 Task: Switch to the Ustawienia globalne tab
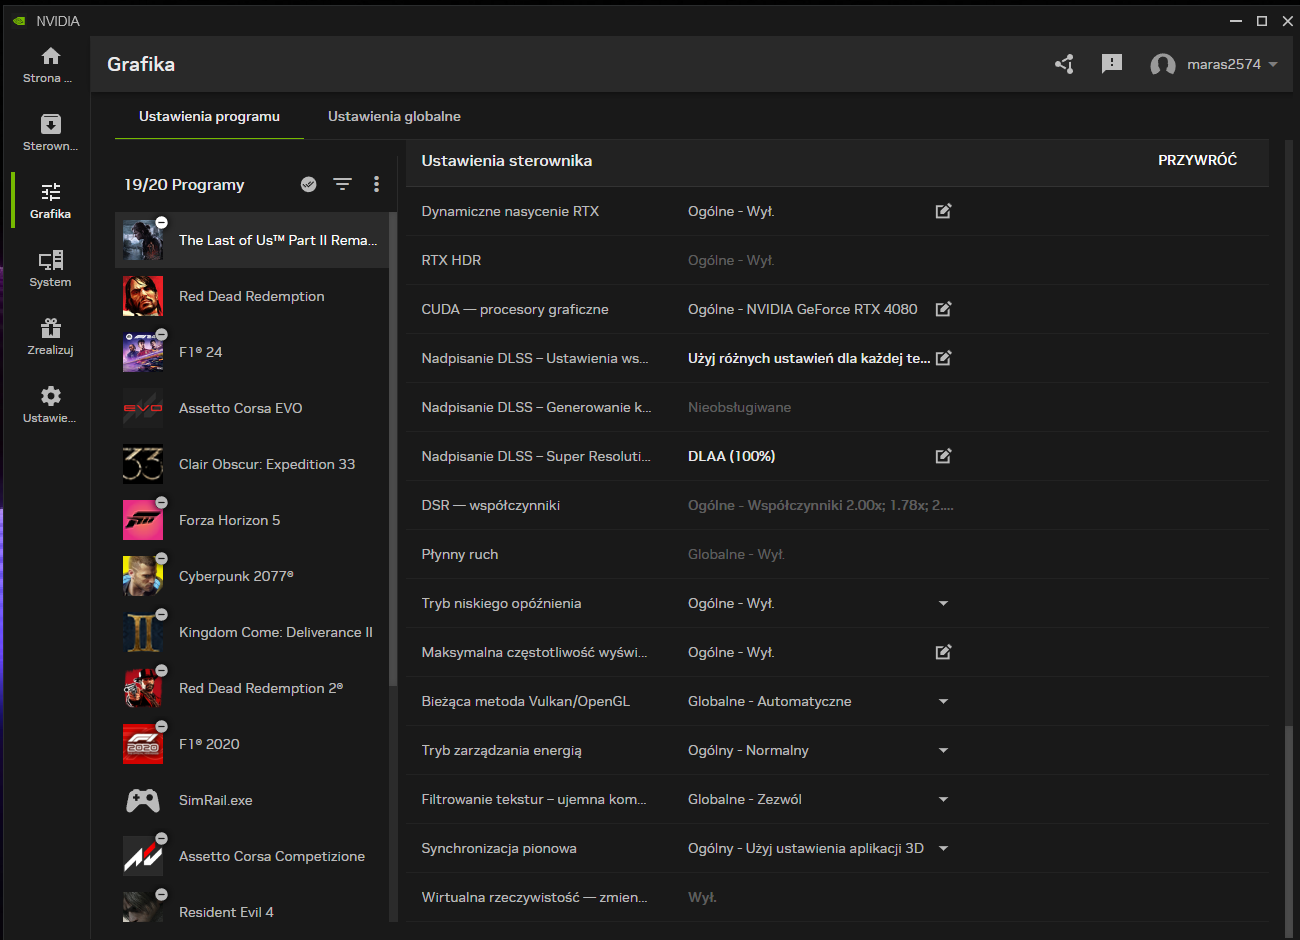pyautogui.click(x=394, y=116)
